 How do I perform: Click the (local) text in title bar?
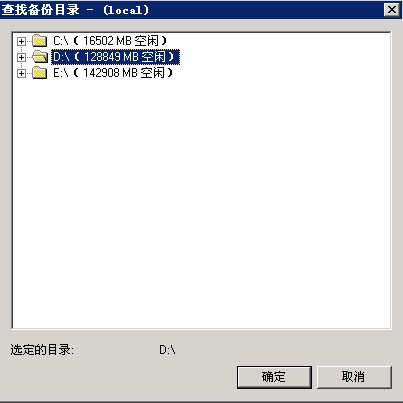click(126, 10)
